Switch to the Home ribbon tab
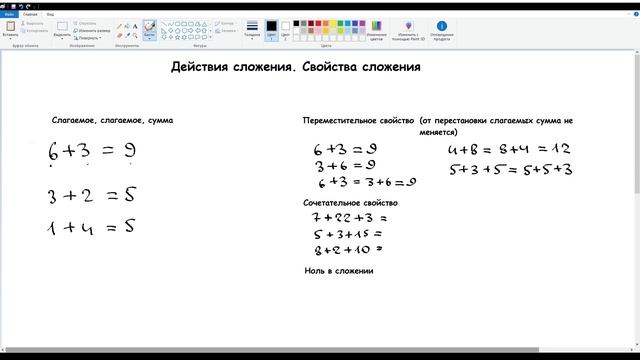This screenshot has height=360, width=640. (x=30, y=14)
